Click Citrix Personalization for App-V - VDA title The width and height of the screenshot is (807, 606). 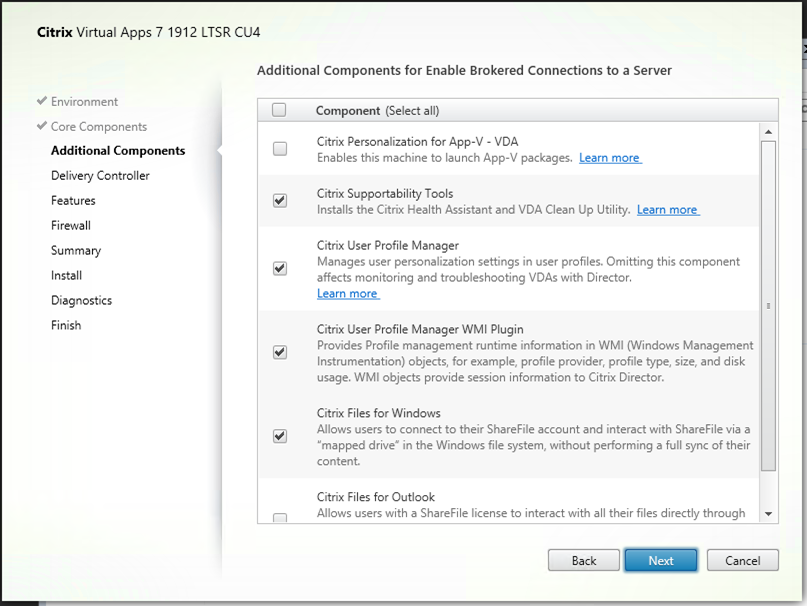(x=417, y=142)
